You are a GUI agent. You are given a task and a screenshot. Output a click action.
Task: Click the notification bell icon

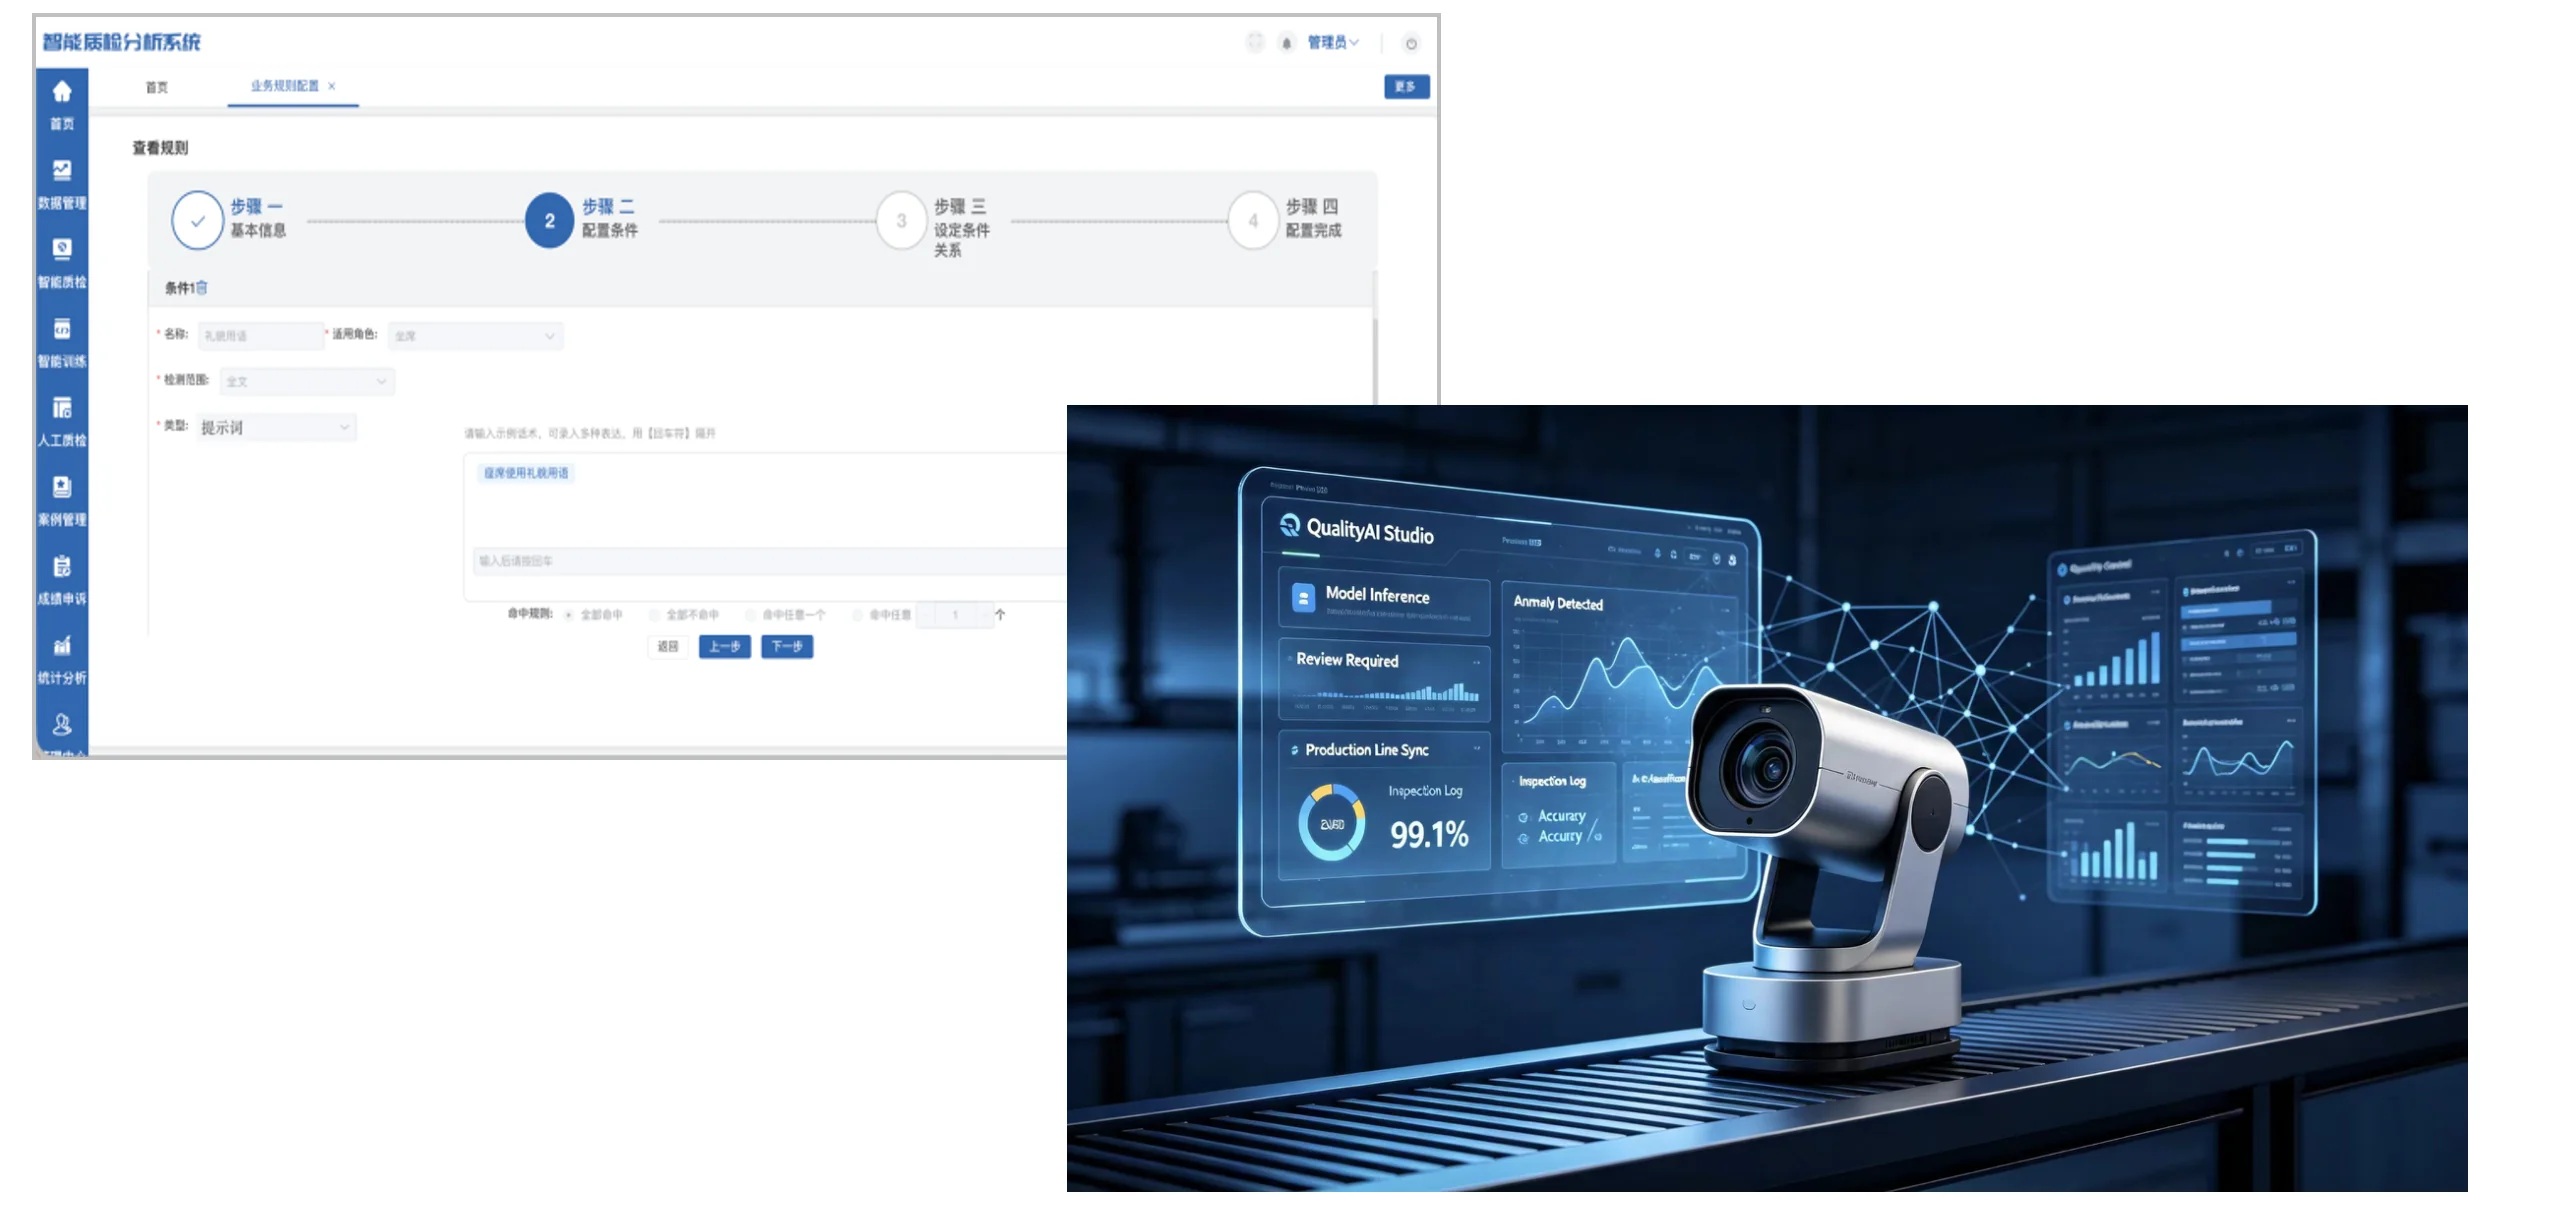pos(1286,42)
